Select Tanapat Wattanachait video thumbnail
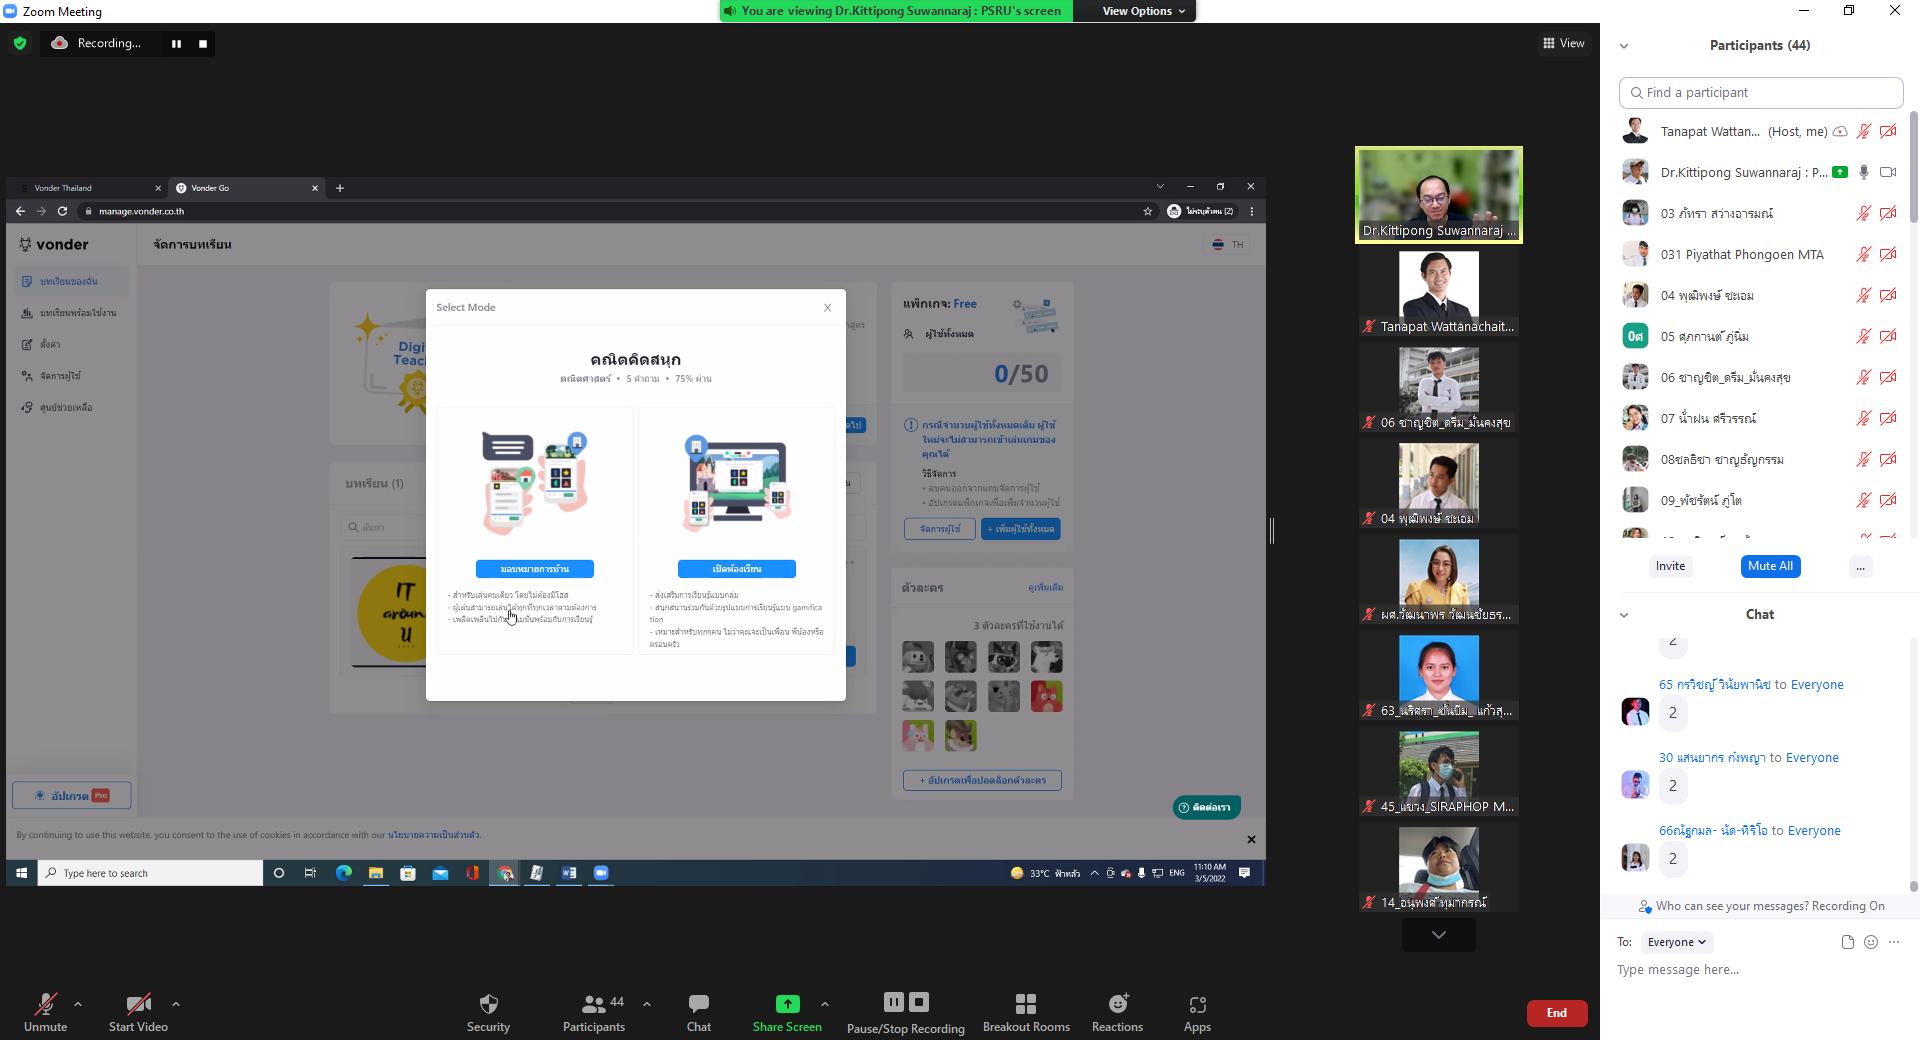The image size is (1920, 1040). [x=1438, y=293]
